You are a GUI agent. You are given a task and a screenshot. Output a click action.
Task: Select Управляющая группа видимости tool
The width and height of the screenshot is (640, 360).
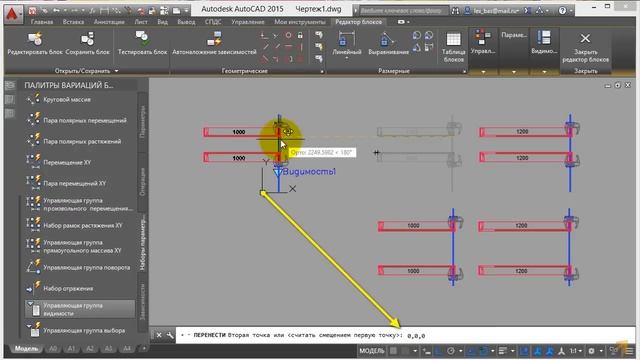tap(80, 309)
